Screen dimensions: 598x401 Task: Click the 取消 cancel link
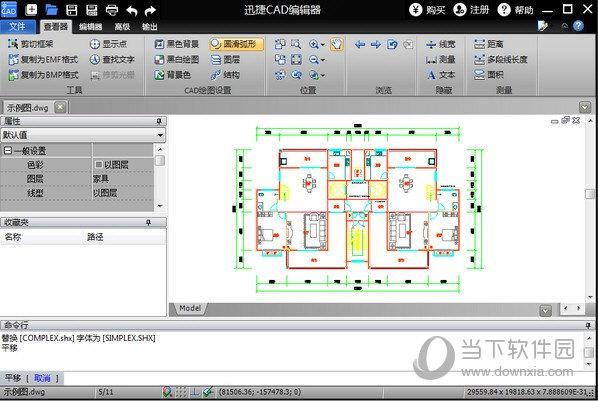click(42, 378)
